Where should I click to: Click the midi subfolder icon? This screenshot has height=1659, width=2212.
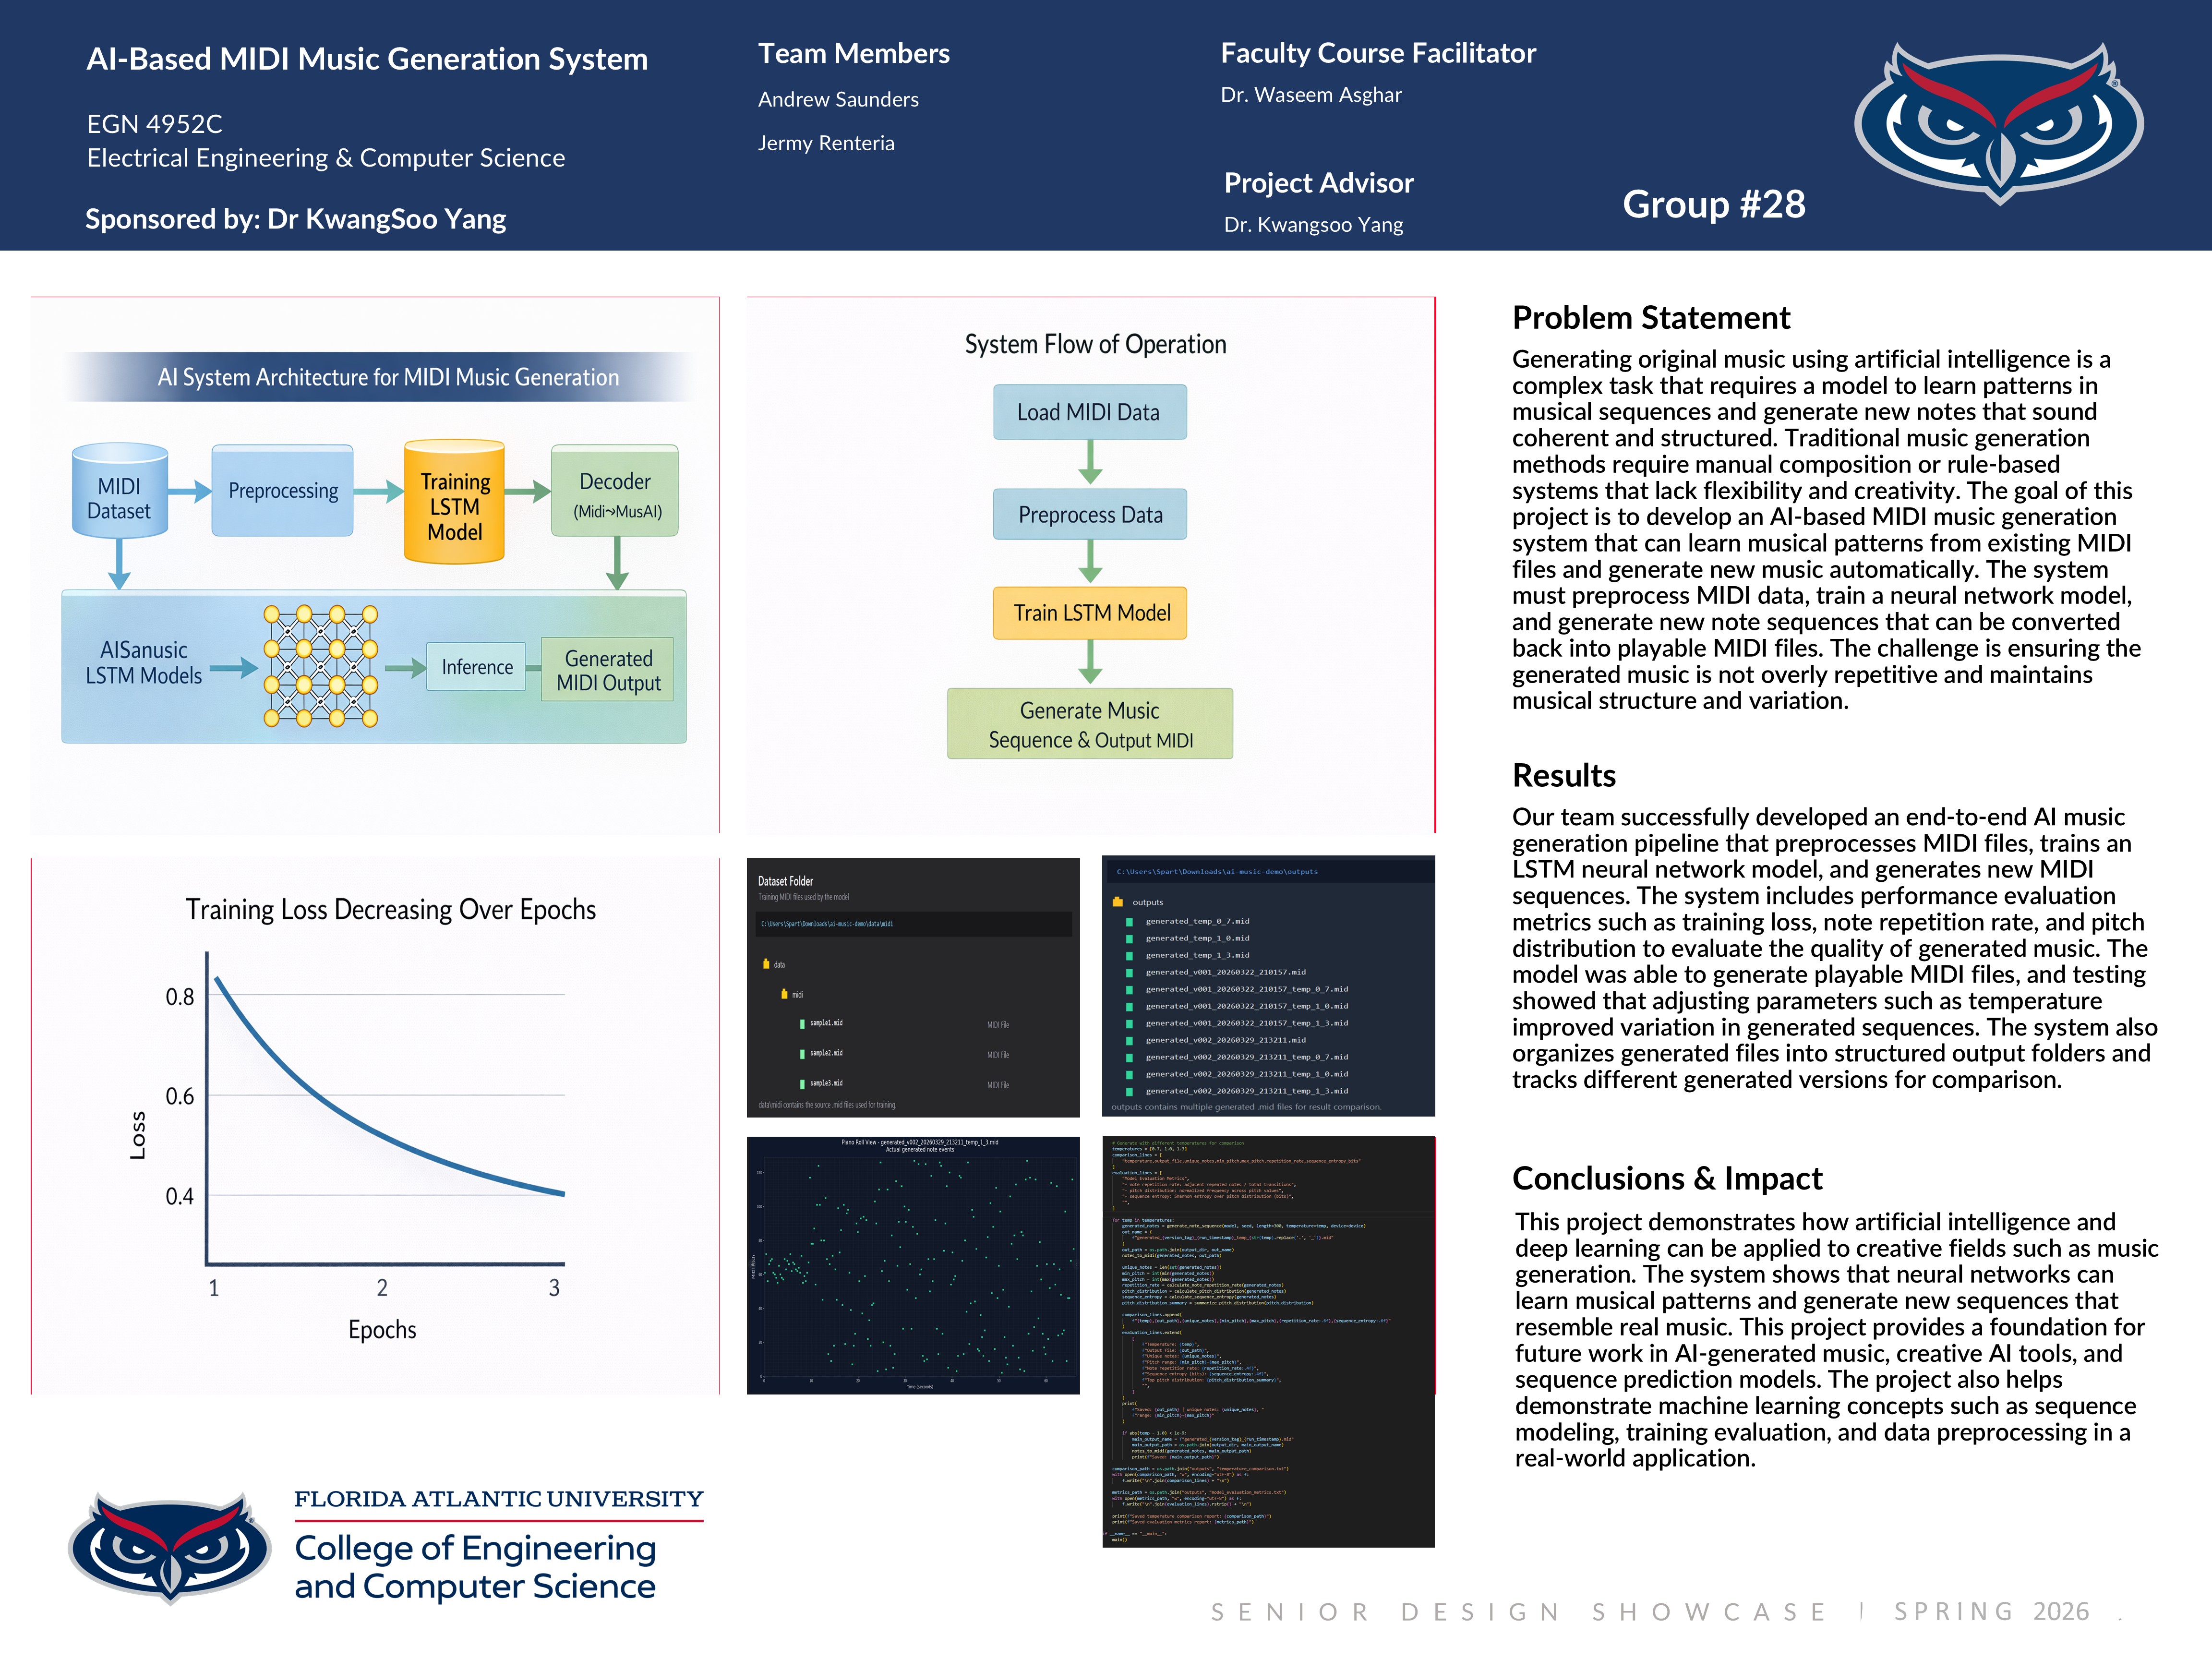[x=784, y=994]
